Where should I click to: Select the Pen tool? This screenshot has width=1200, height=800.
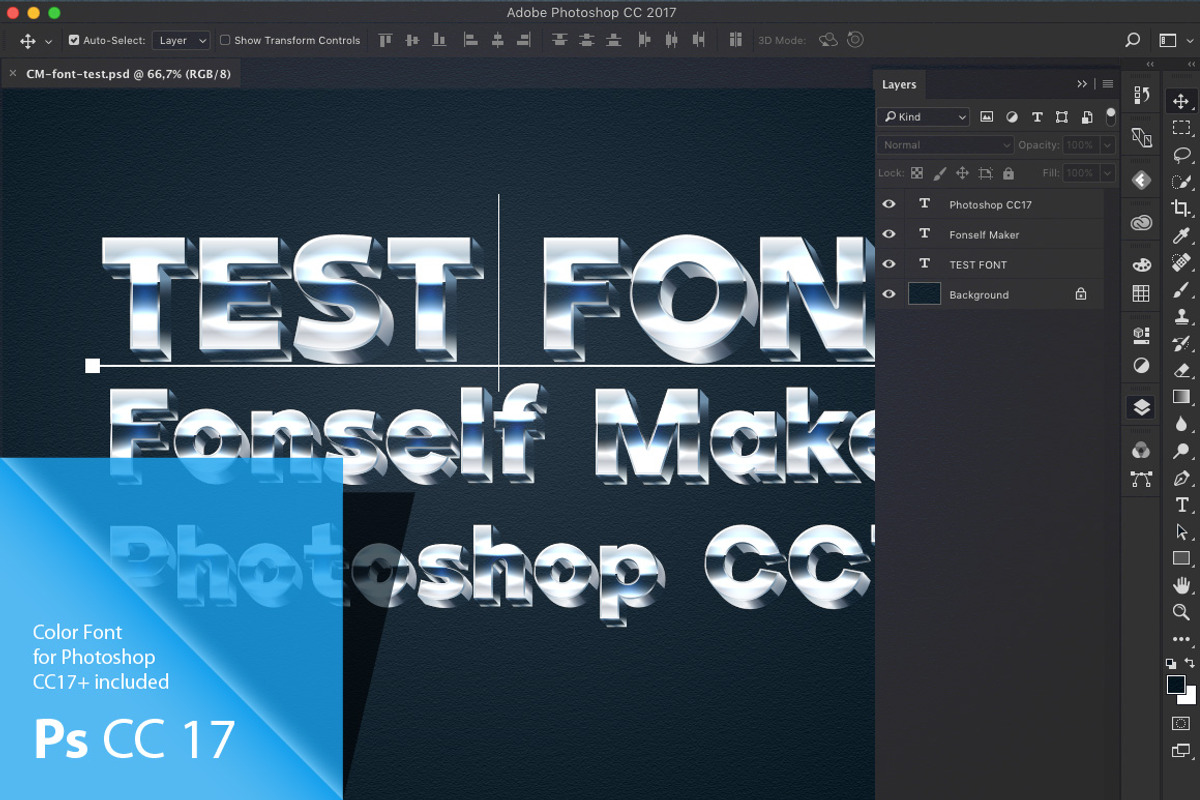(1181, 478)
